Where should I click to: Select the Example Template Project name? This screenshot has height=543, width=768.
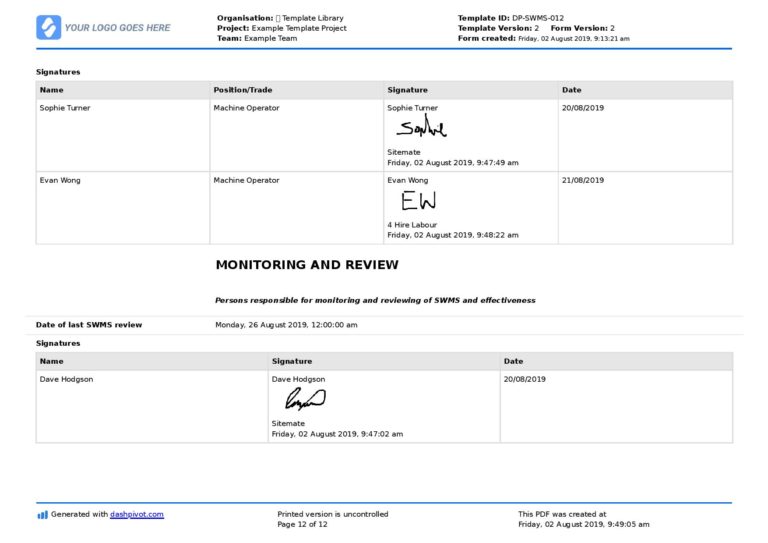298,28
